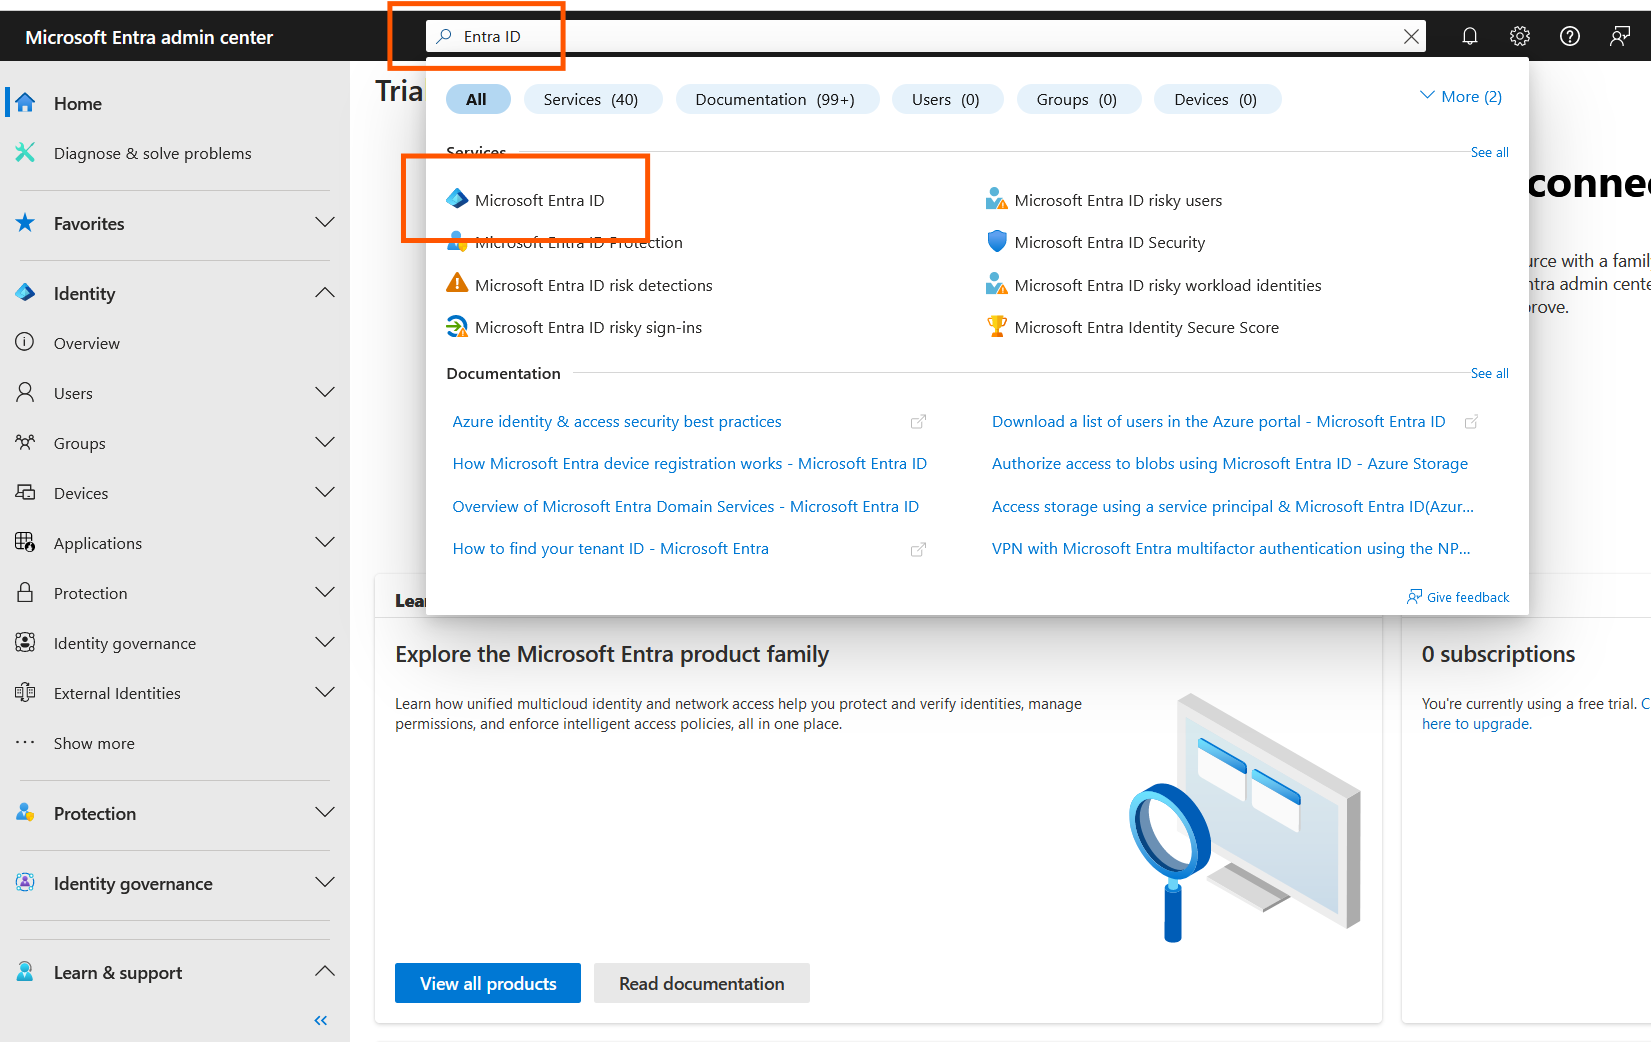Click the feedback person icon in header
The height and width of the screenshot is (1042, 1651).
click(x=1619, y=37)
